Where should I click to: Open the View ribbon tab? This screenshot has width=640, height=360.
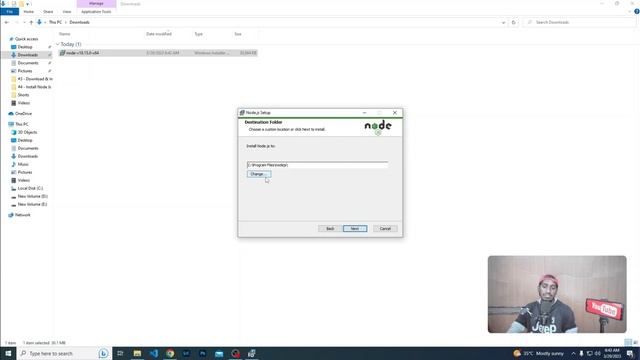click(67, 12)
